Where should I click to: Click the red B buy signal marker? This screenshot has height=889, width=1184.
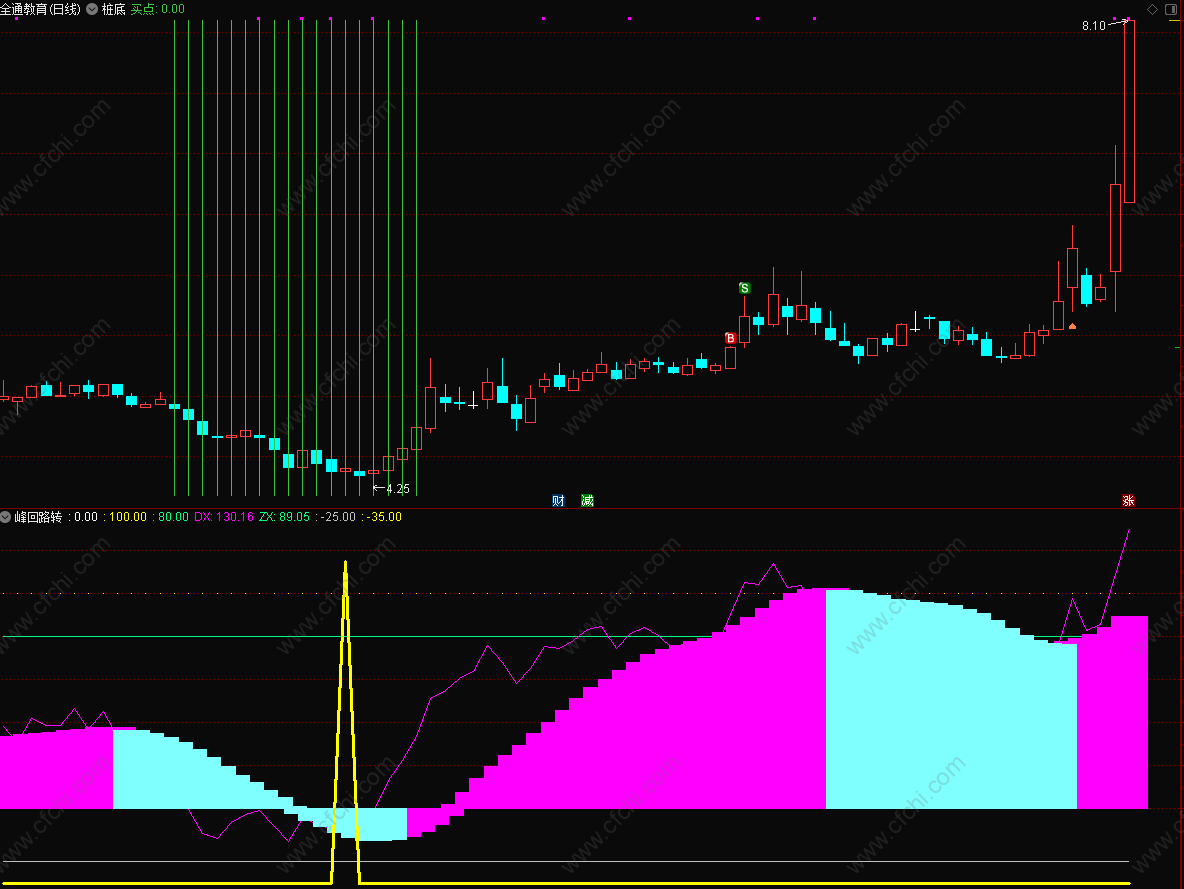click(x=730, y=338)
